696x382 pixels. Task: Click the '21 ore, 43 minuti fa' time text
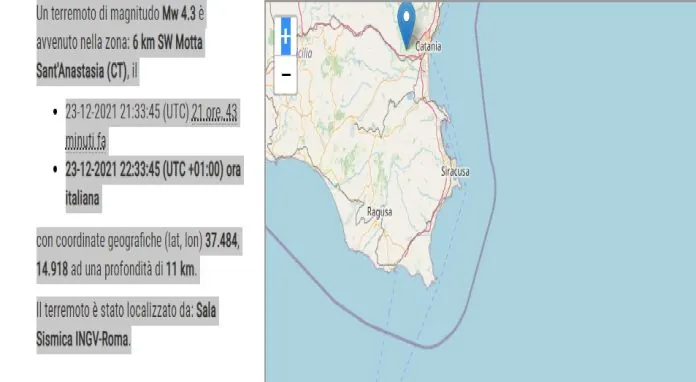click(151, 127)
